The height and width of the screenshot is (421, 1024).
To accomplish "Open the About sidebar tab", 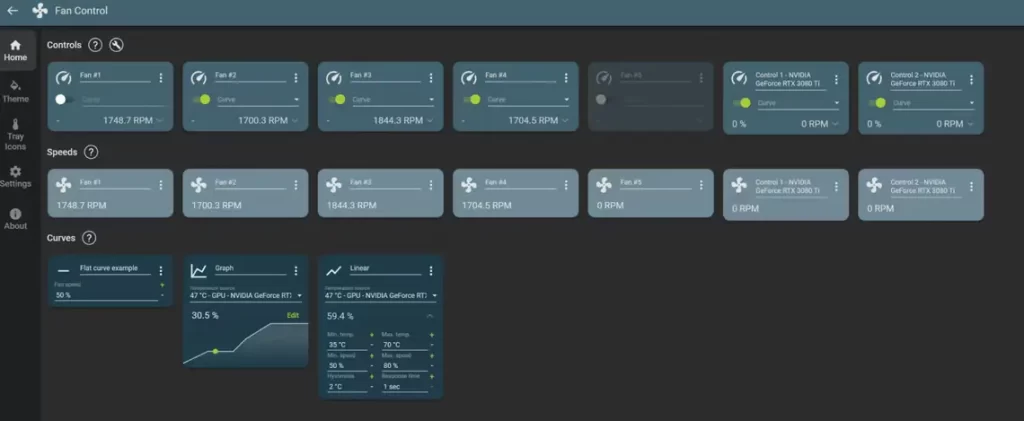I will tap(16, 219).
